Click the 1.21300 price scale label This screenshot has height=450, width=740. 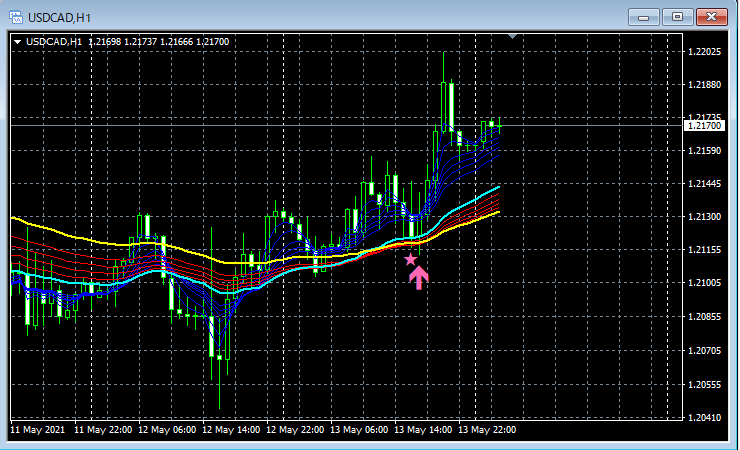(705, 217)
